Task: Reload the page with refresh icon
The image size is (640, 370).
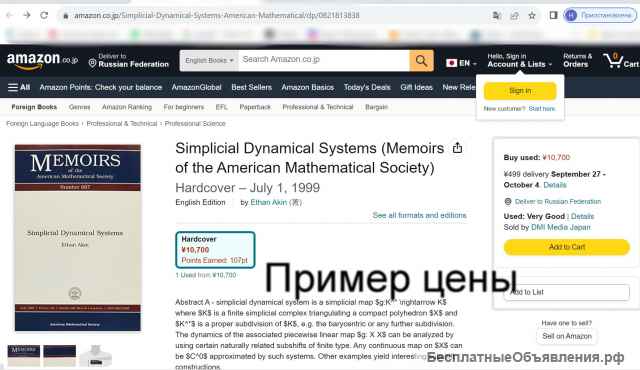Action: [x=44, y=16]
